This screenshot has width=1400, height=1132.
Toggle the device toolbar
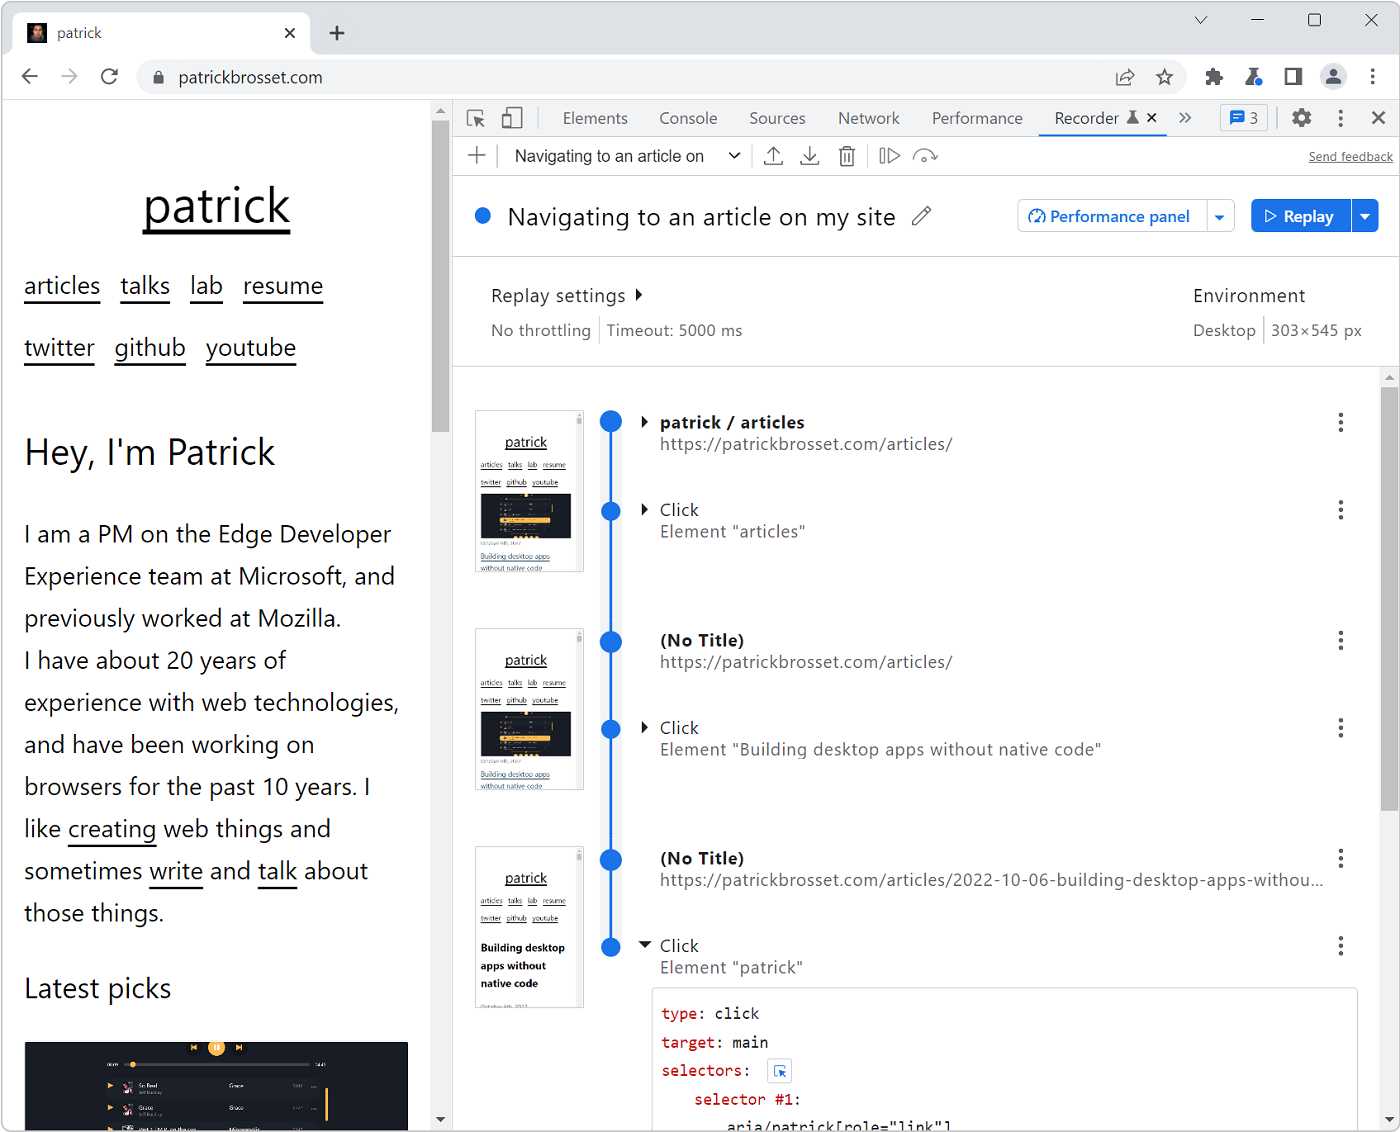511,117
